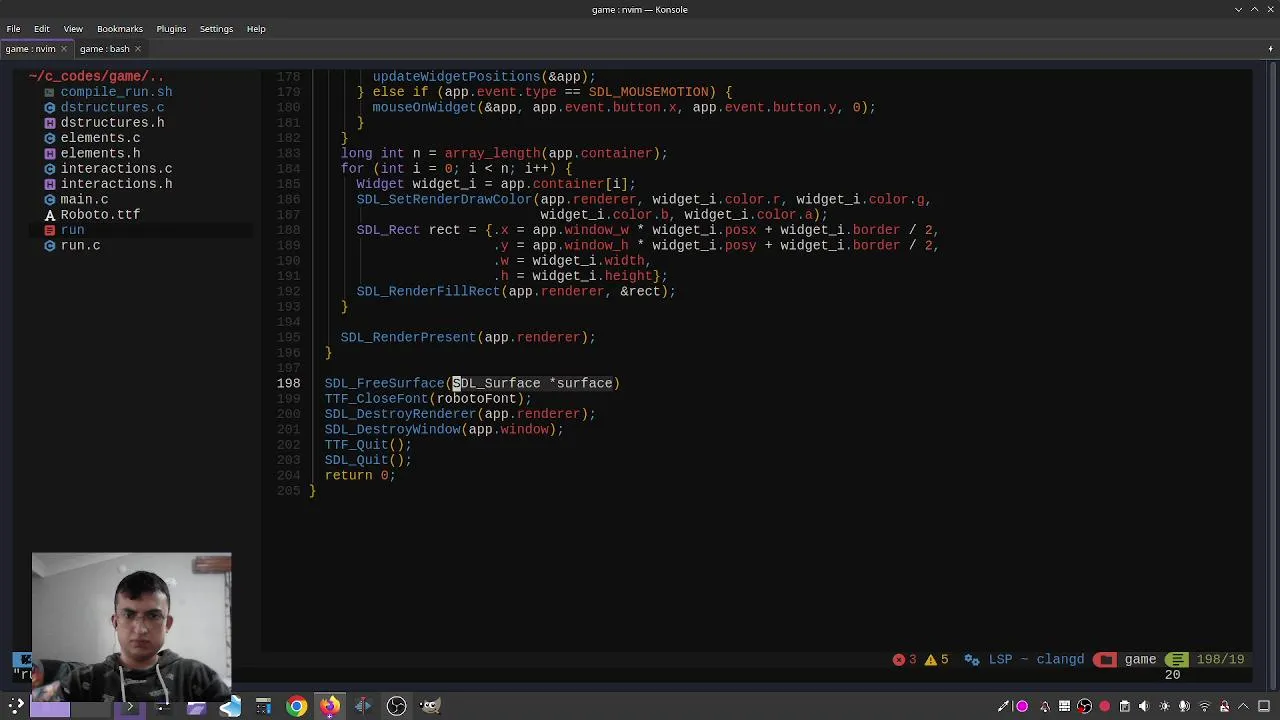
Task: Click the LSP gears icon
Action: tap(970, 659)
